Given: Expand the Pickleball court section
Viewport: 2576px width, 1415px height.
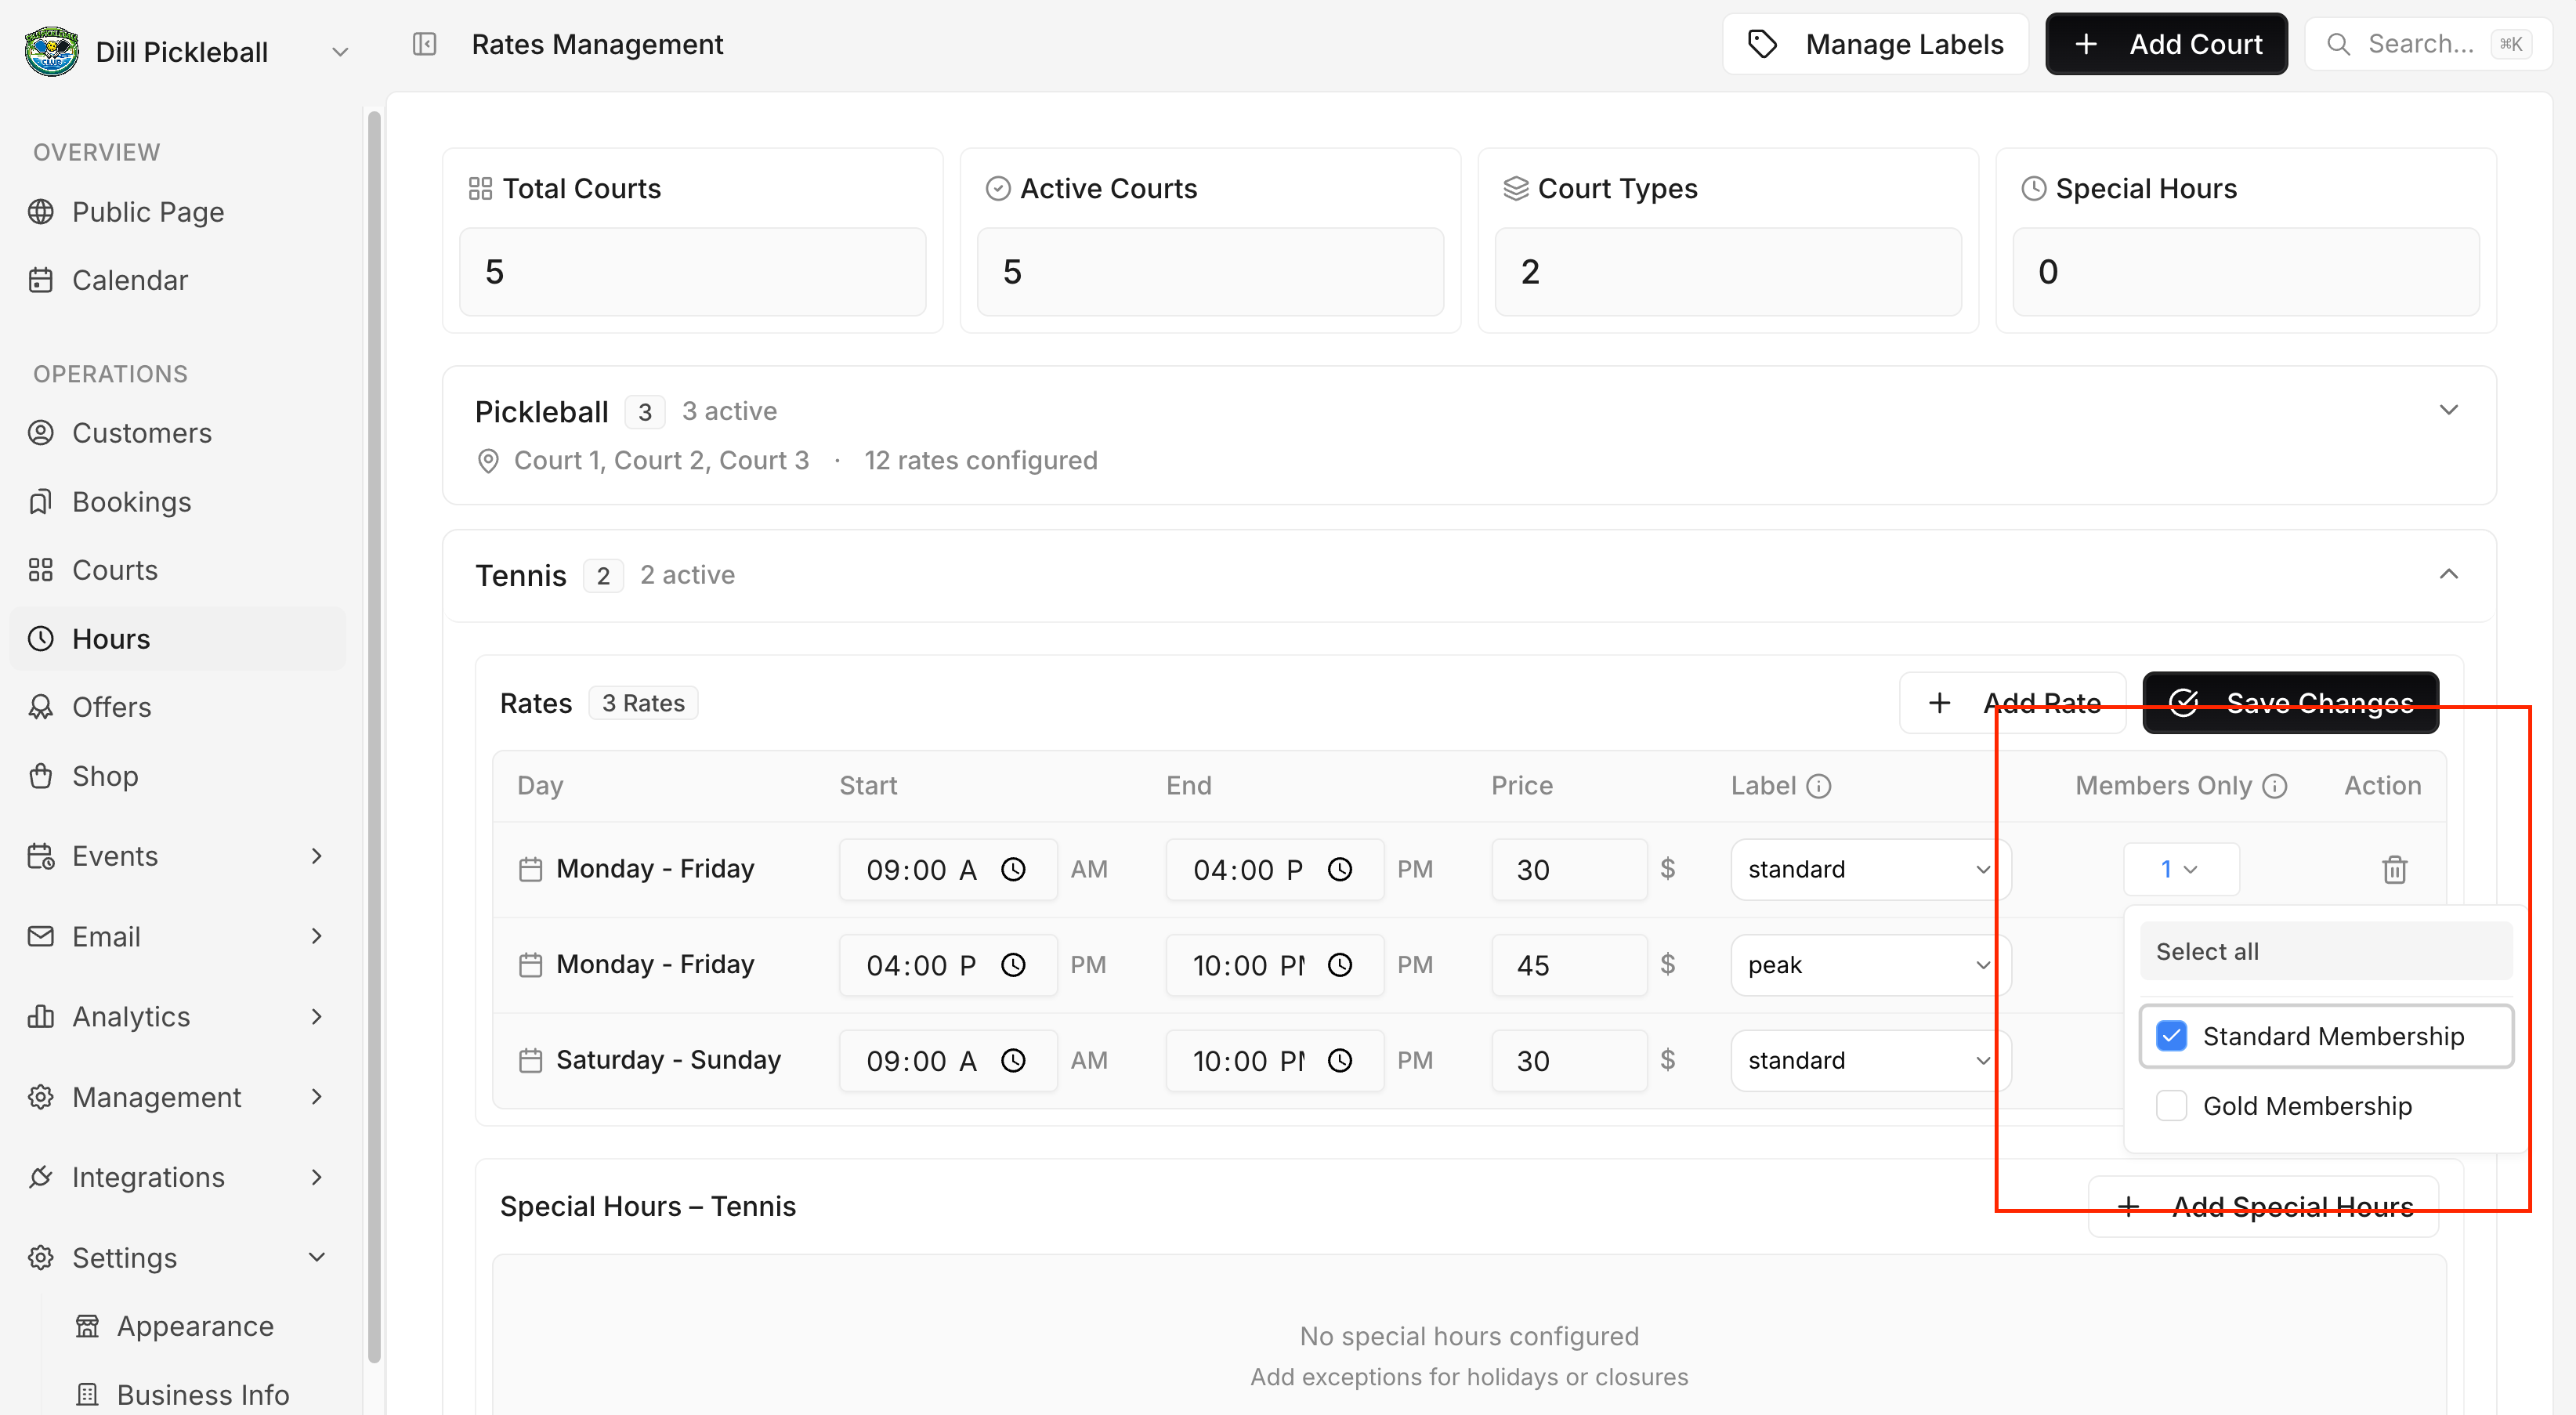Looking at the screenshot, I should (2448, 410).
